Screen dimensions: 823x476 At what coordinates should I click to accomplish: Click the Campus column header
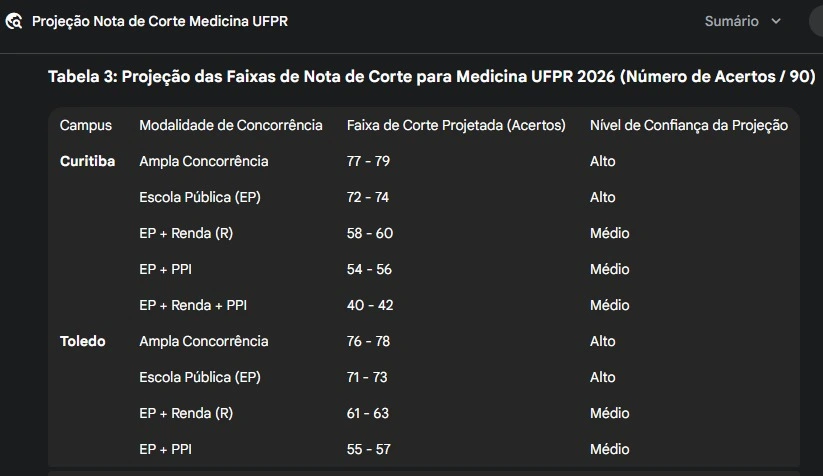tap(86, 125)
